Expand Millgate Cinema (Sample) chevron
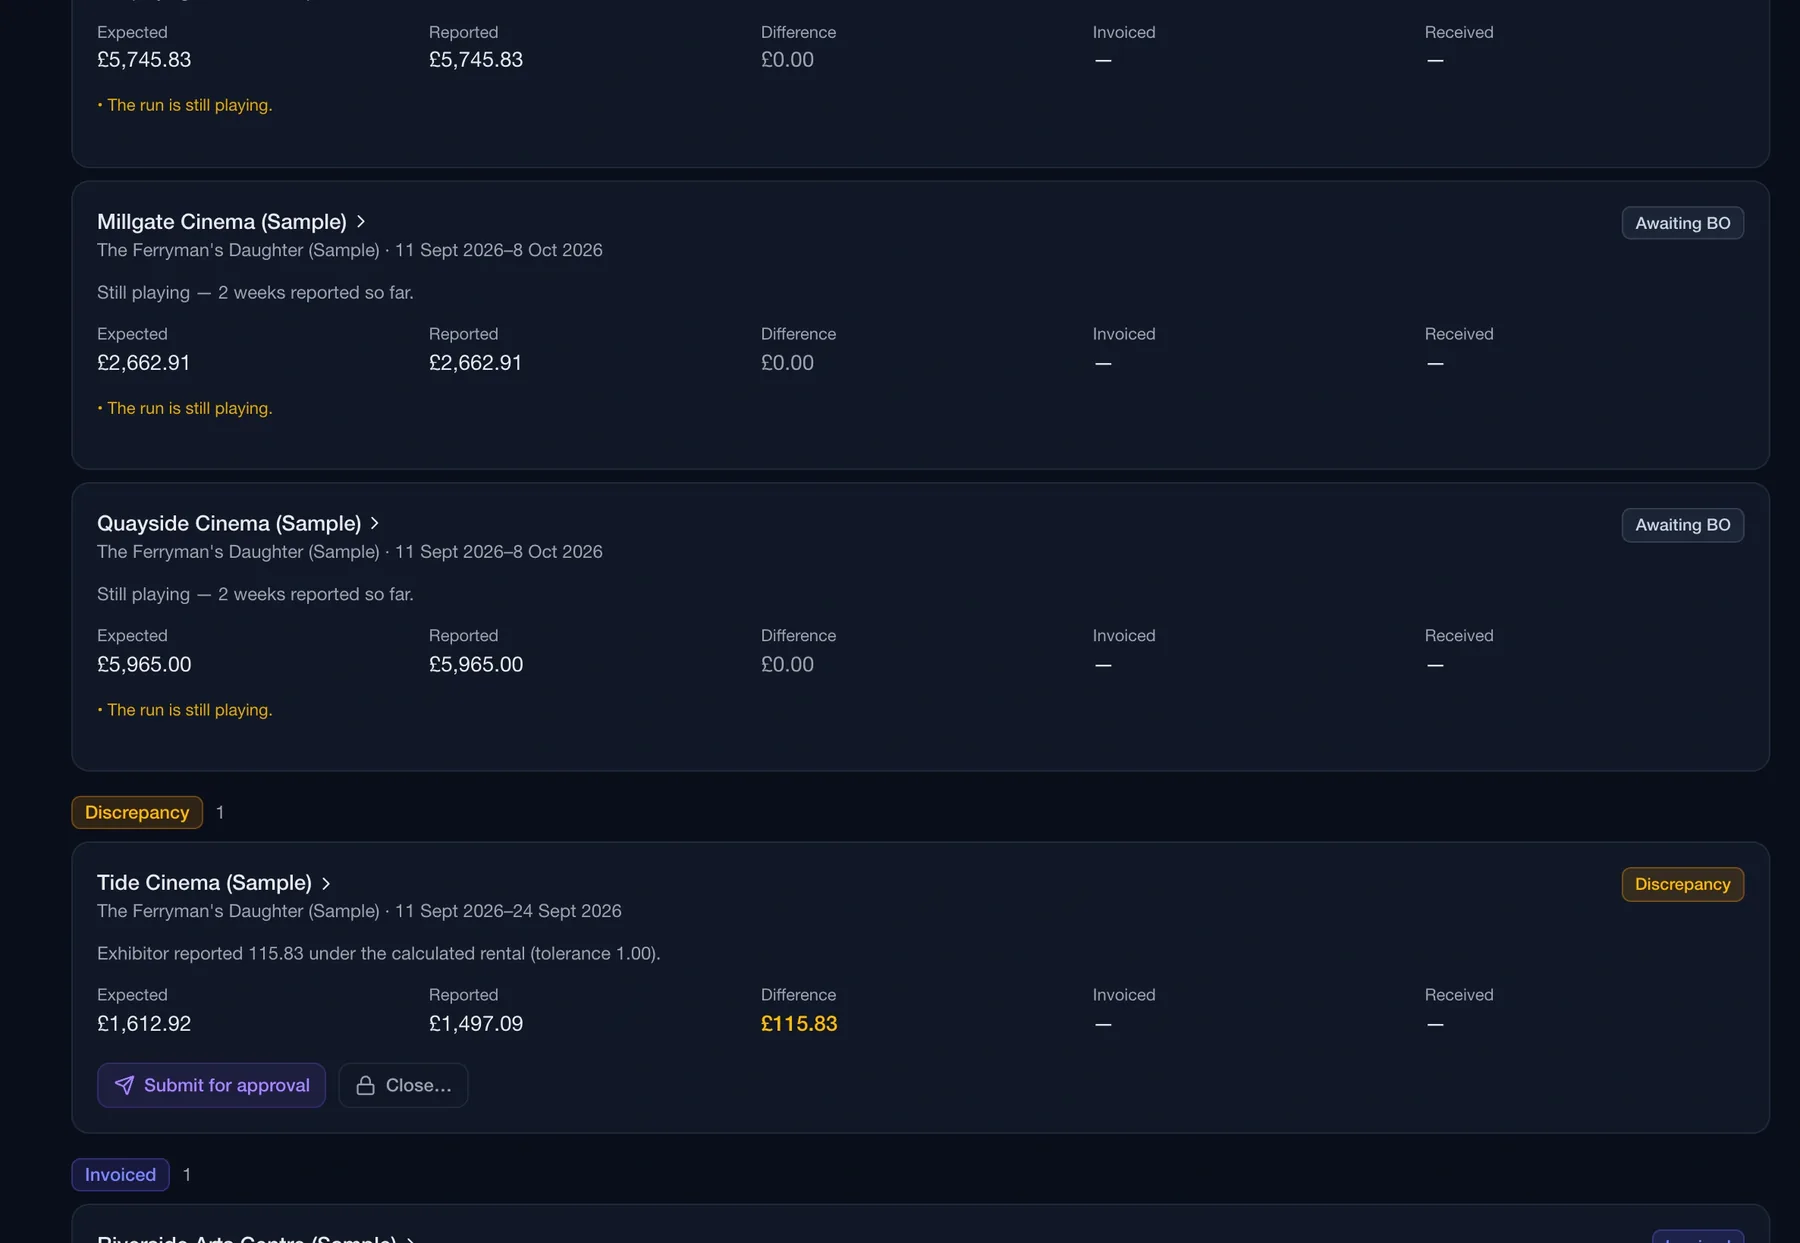 [x=361, y=221]
